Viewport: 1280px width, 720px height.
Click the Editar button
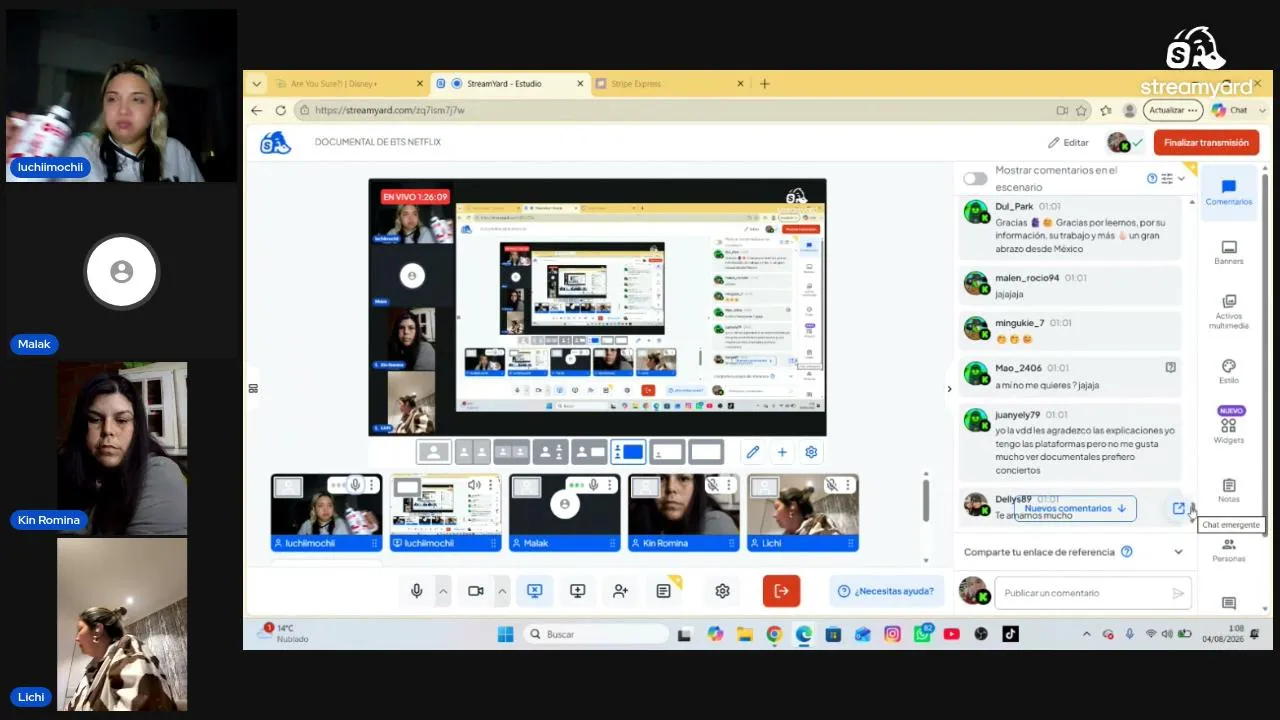click(x=1068, y=142)
